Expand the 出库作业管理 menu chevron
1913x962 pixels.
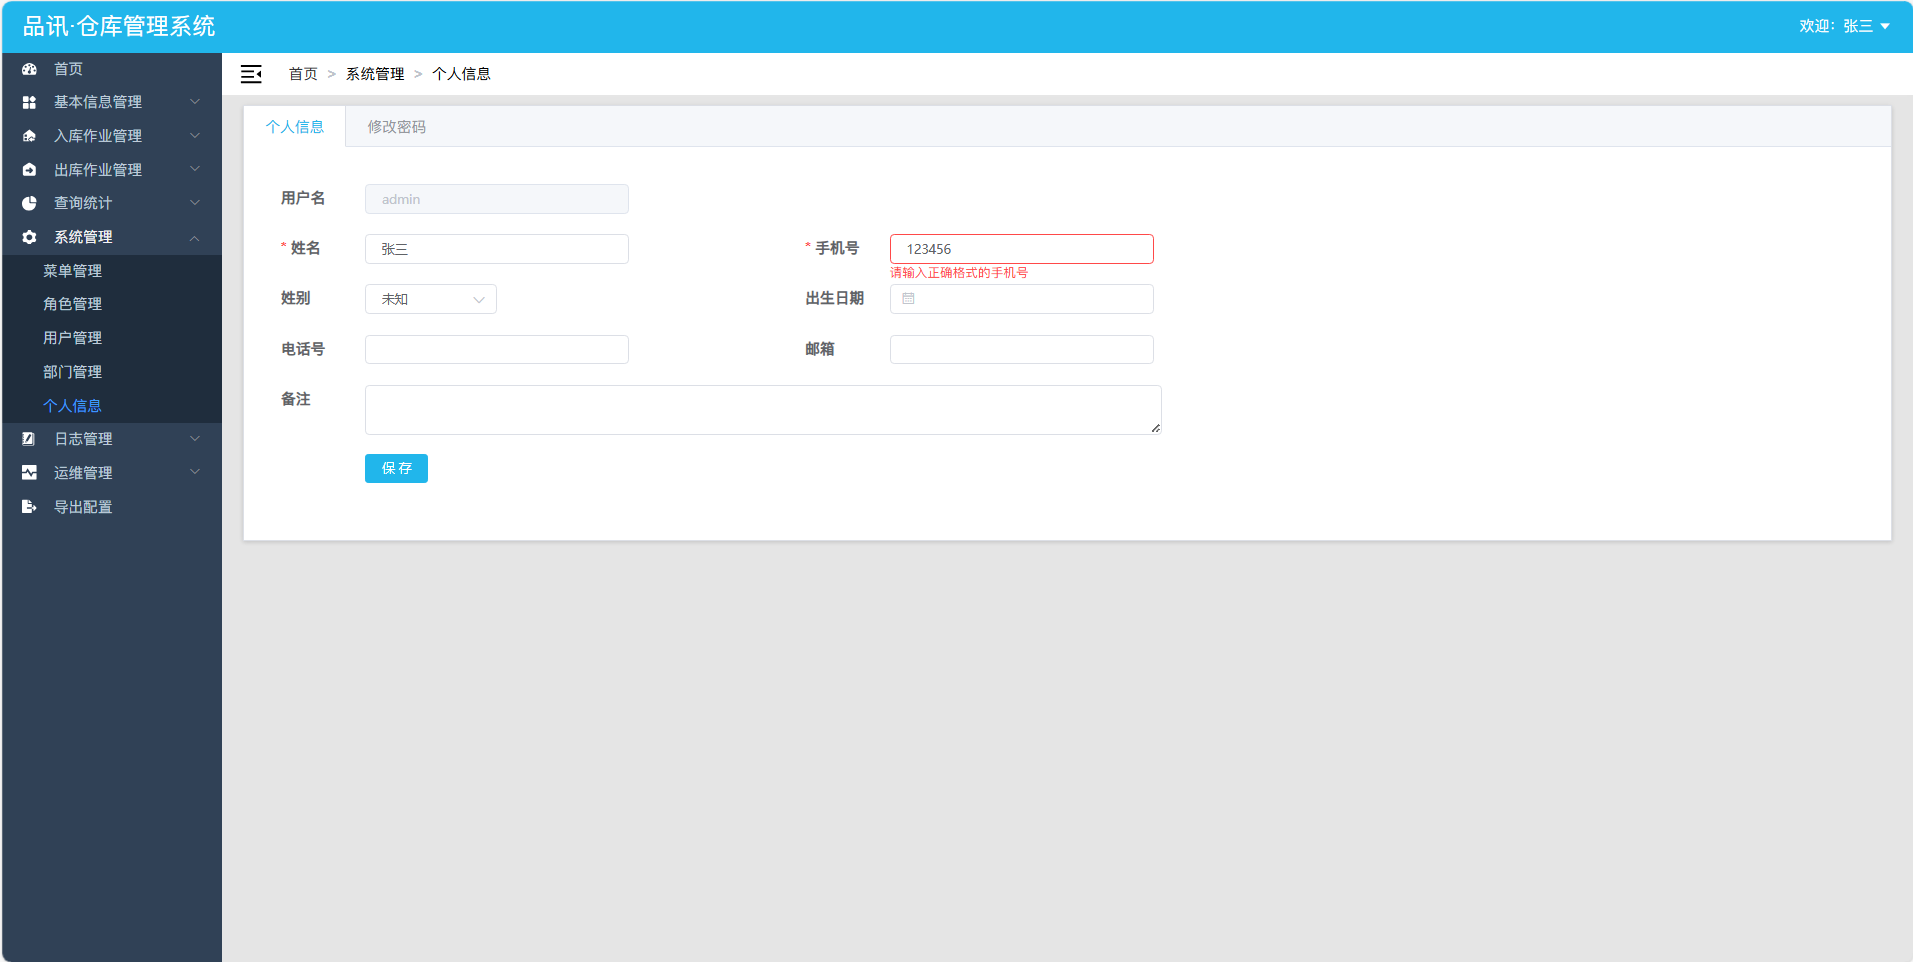[195, 170]
